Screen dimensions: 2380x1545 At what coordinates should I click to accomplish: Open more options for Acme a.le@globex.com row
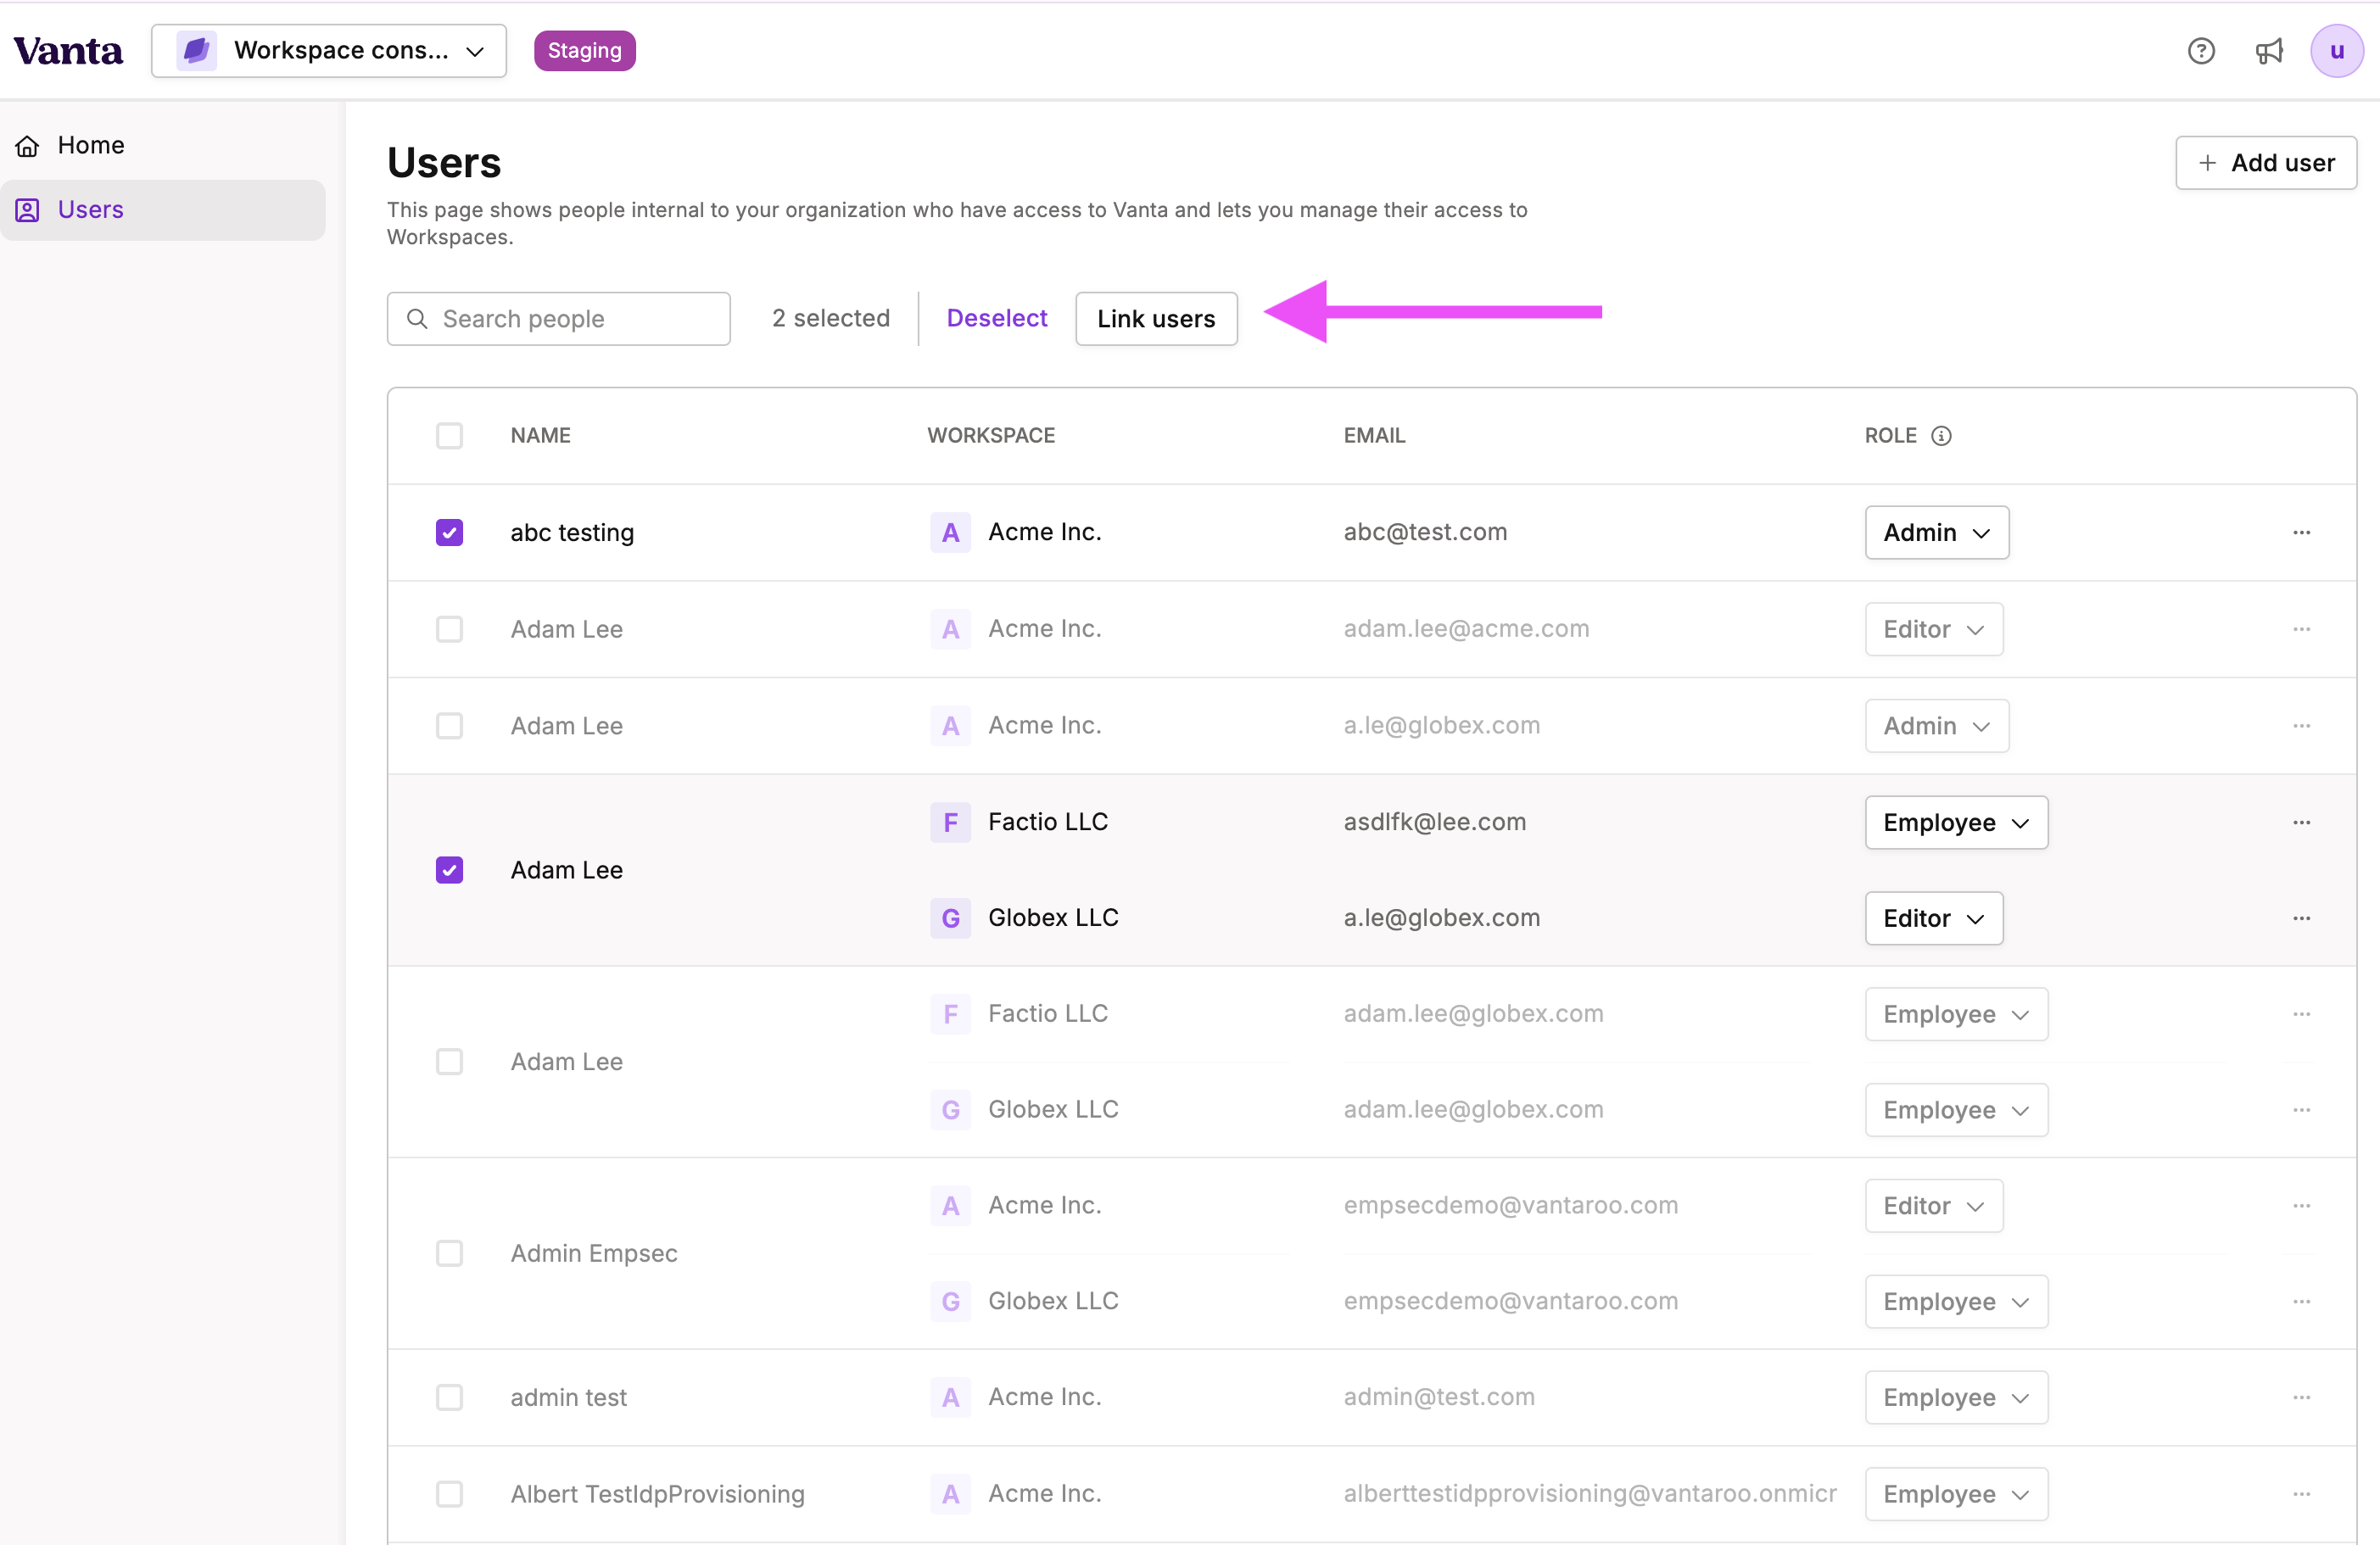(2301, 726)
